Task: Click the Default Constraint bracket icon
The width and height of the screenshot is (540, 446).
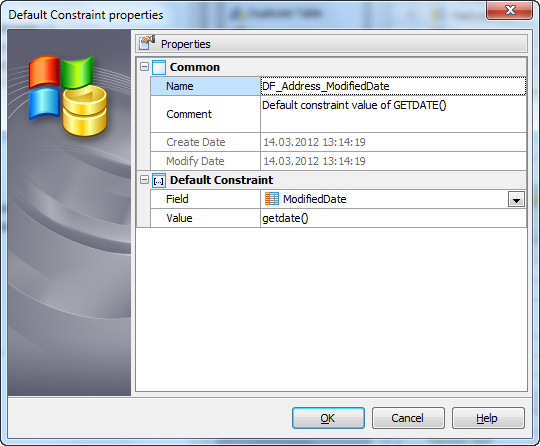Action: coord(159,180)
